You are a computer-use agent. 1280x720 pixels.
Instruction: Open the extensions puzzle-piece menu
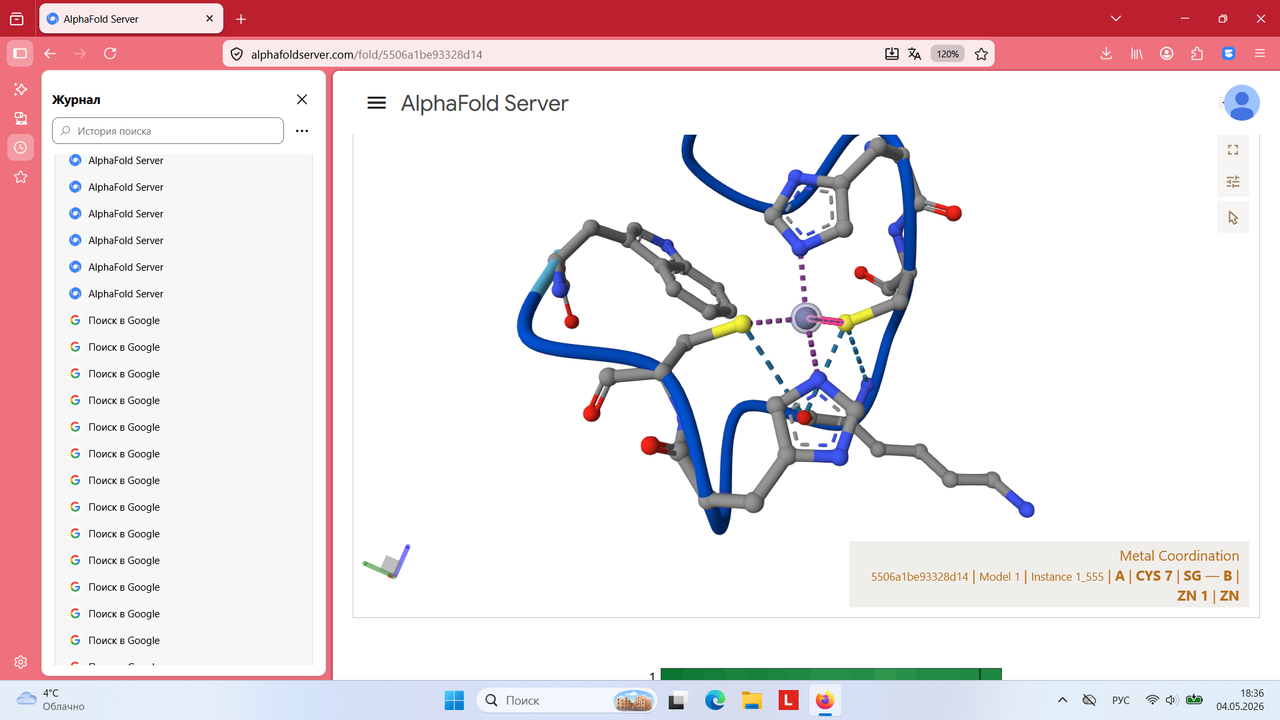[x=1197, y=54]
